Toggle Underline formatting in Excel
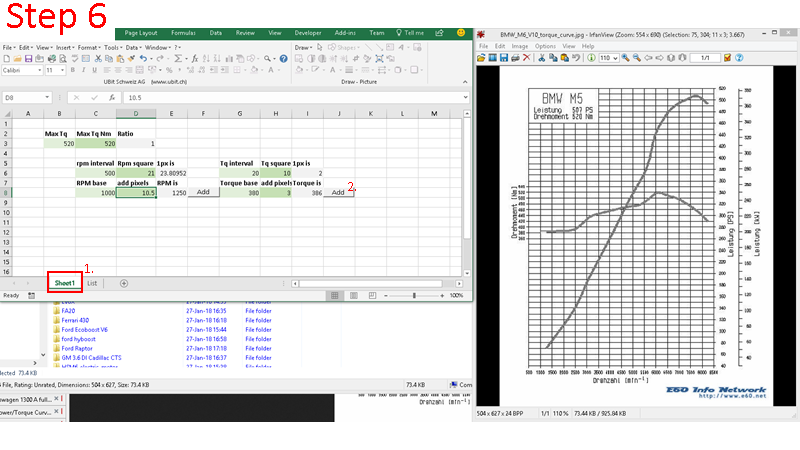 pos(94,70)
